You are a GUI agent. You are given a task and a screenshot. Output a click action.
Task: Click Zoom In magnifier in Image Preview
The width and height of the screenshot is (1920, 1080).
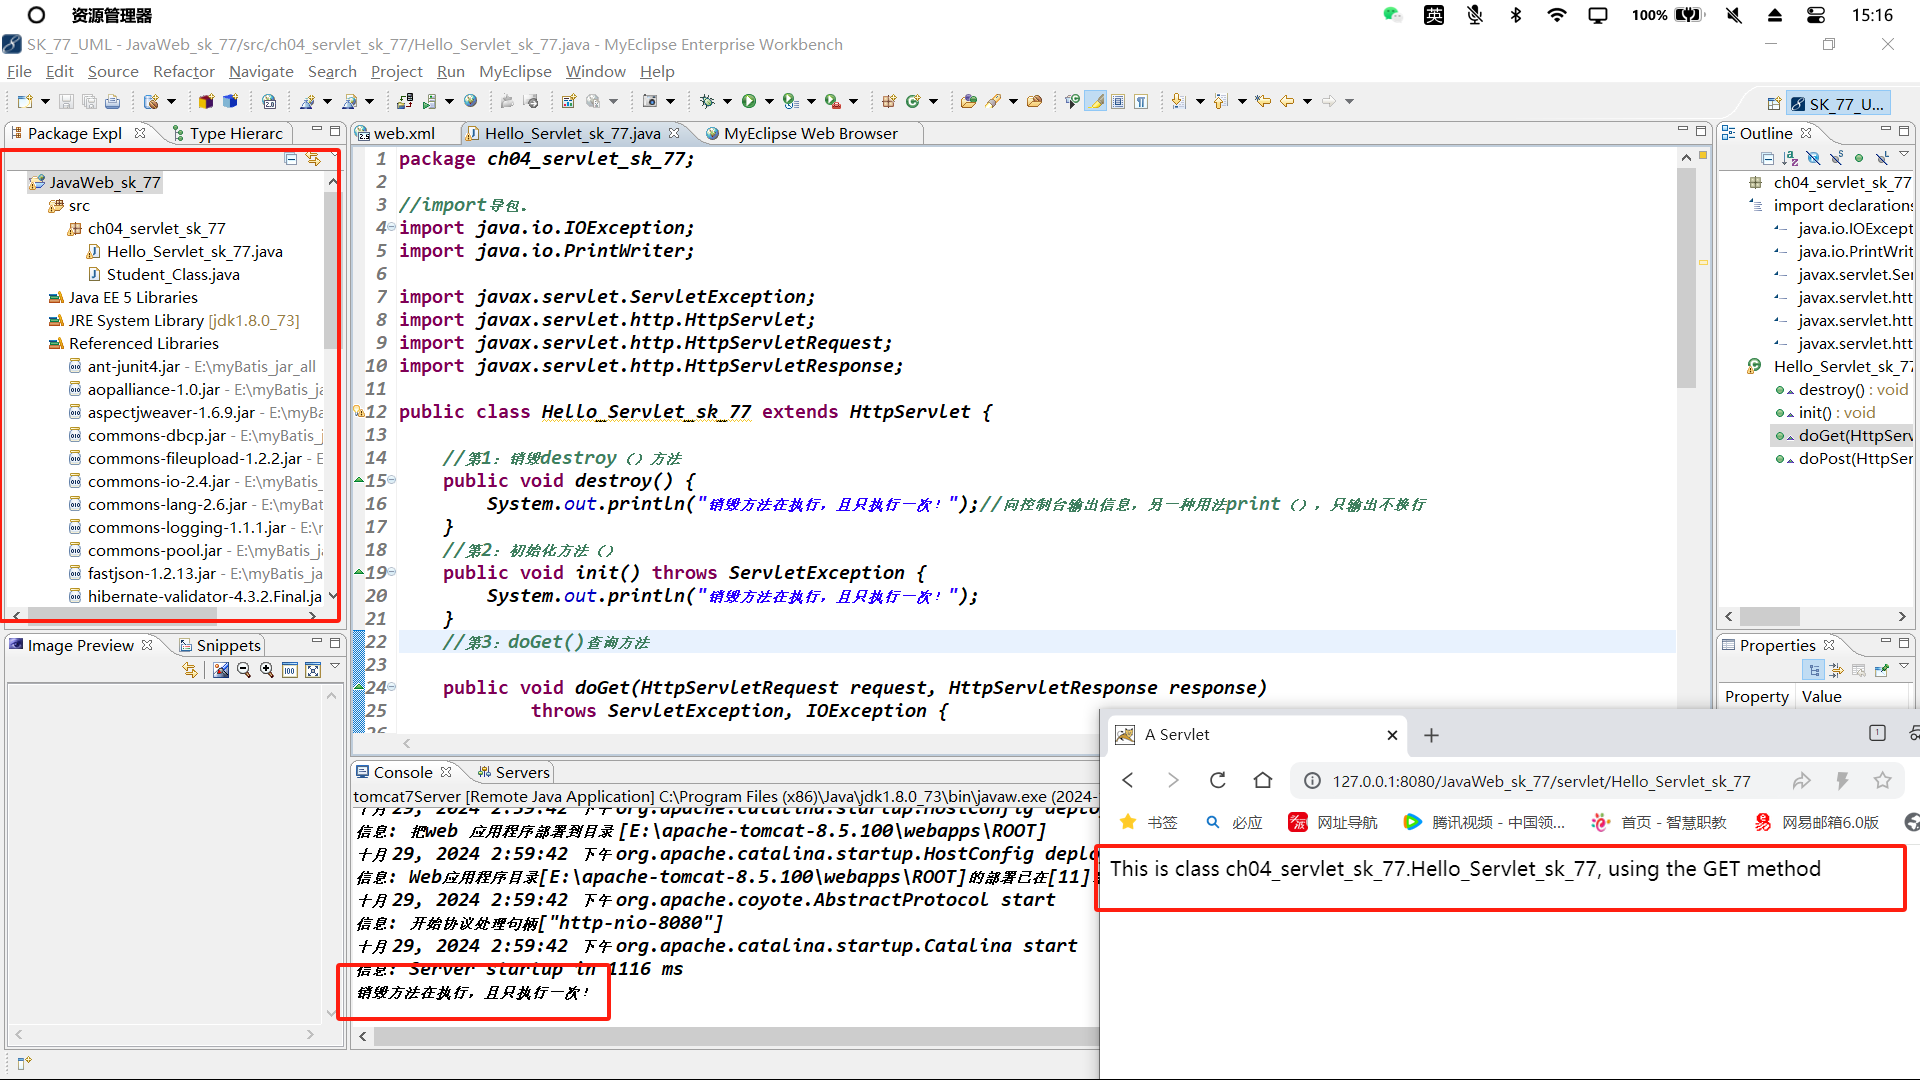click(267, 670)
